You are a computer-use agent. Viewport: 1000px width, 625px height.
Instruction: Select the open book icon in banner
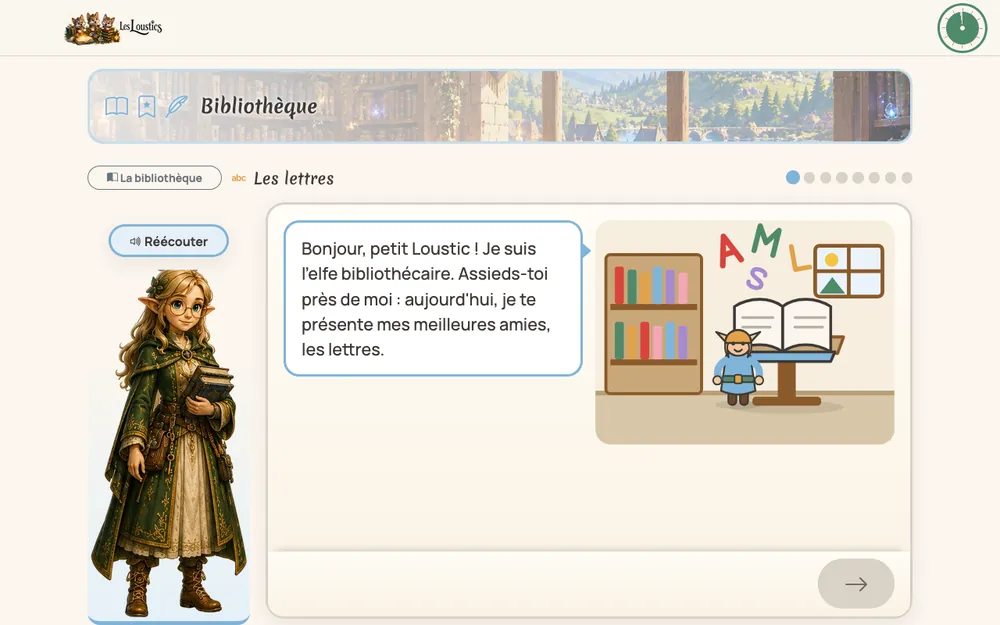[x=117, y=106]
